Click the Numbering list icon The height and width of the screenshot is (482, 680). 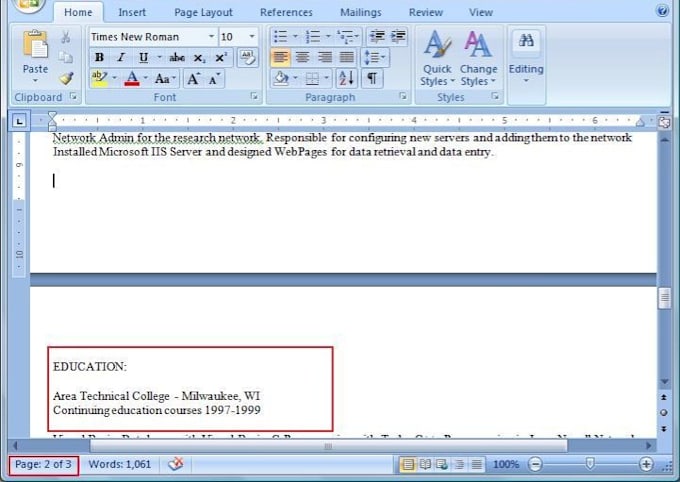pyautogui.click(x=313, y=36)
